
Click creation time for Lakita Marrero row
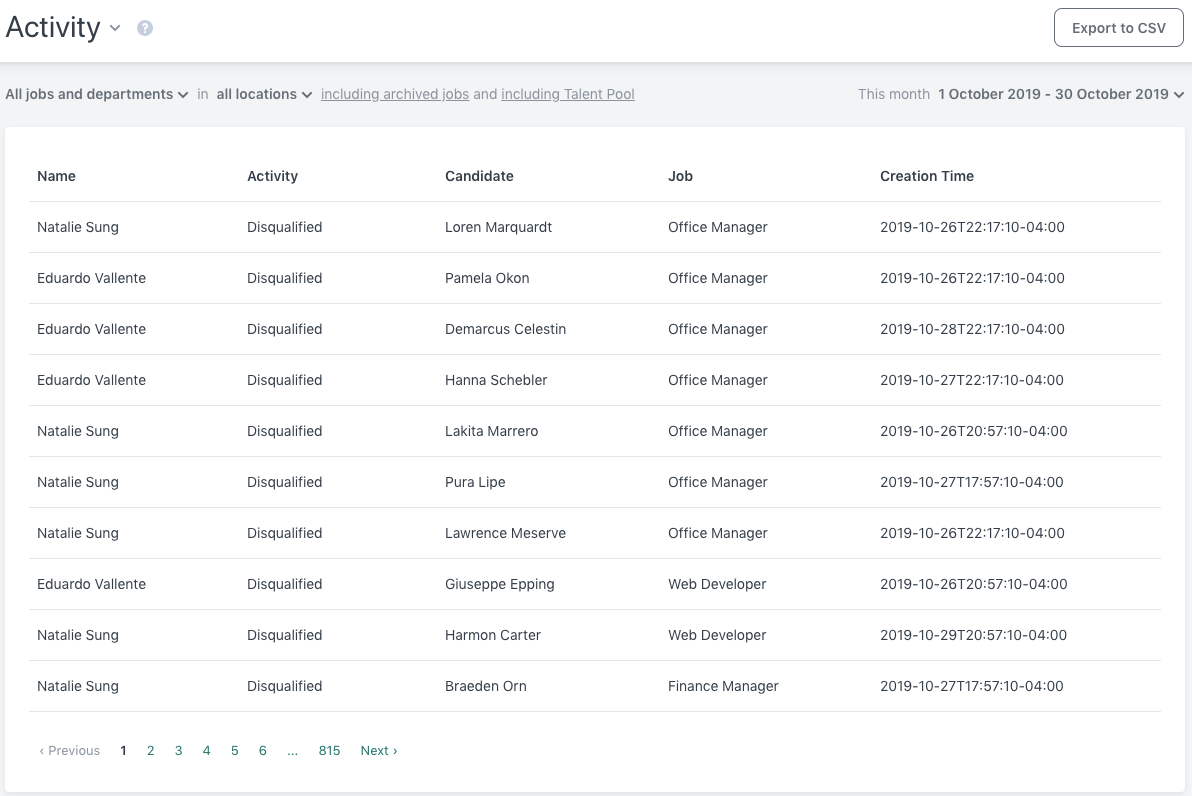point(973,431)
